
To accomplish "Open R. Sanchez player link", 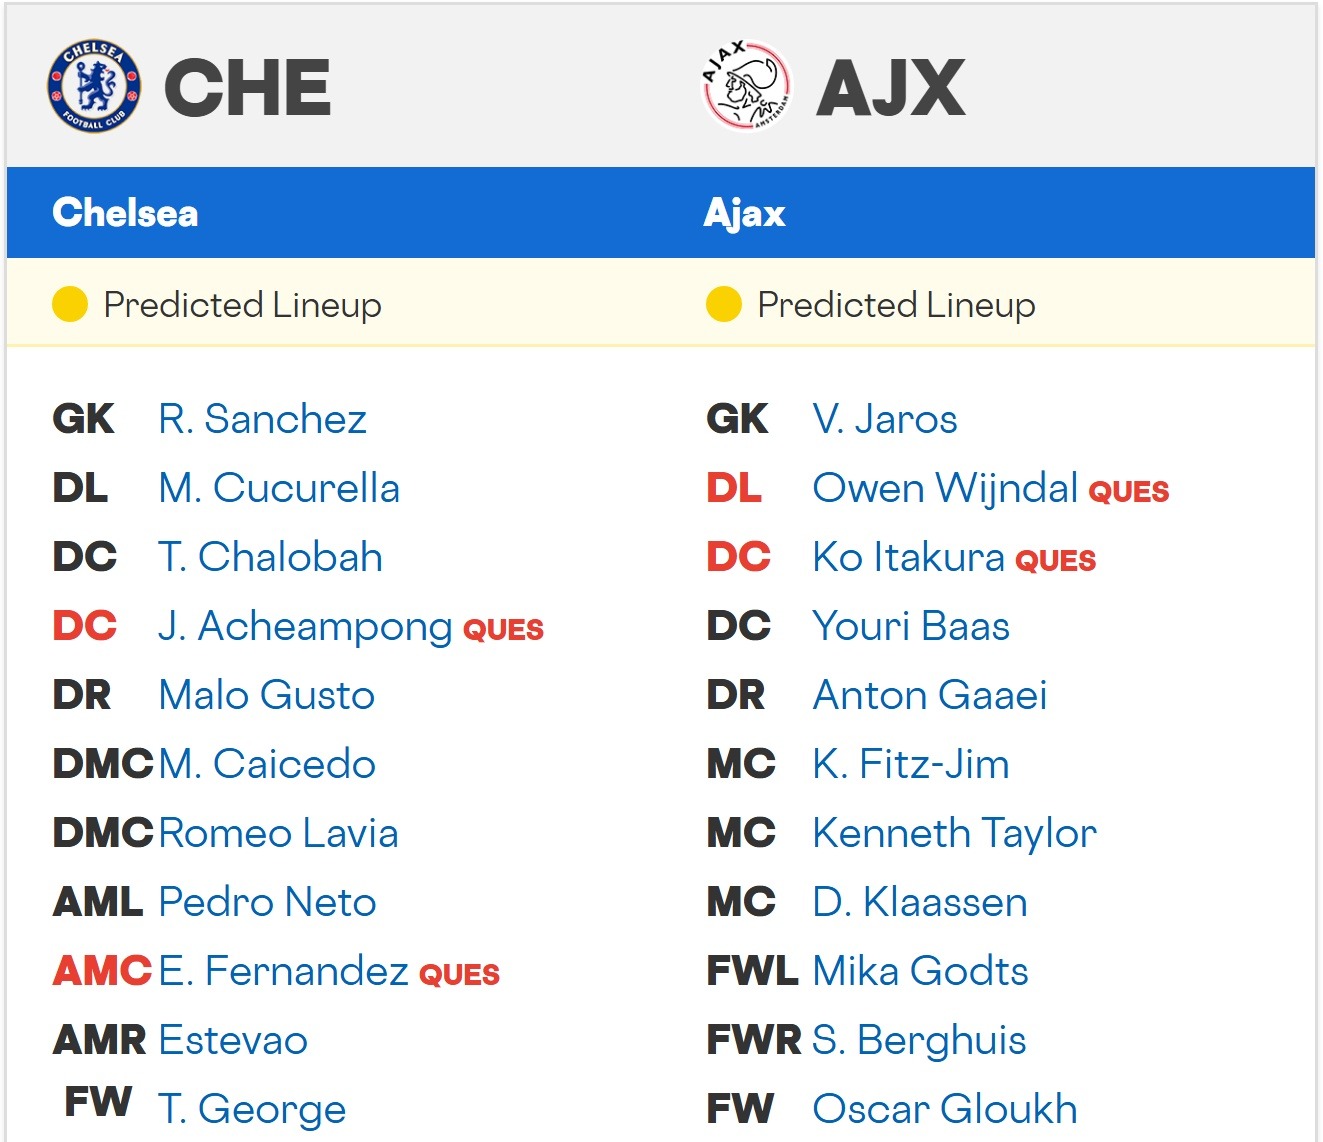I will 262,419.
